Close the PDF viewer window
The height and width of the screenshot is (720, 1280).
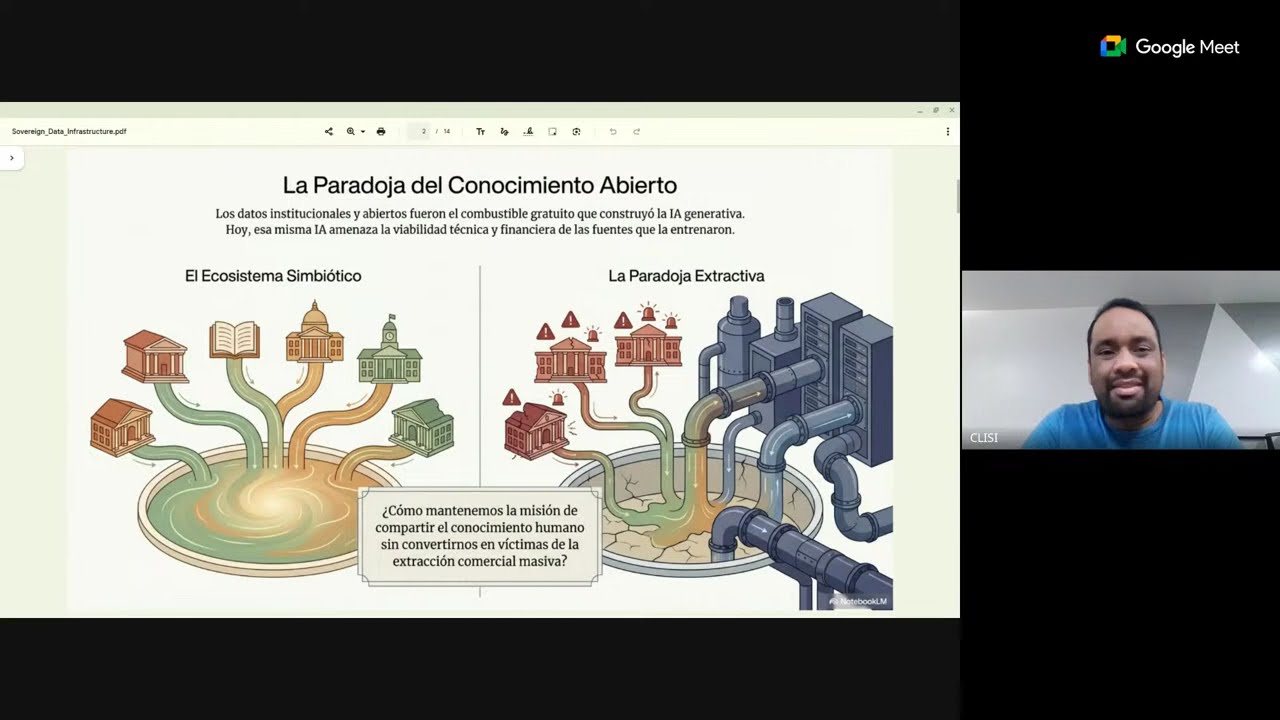click(x=952, y=110)
